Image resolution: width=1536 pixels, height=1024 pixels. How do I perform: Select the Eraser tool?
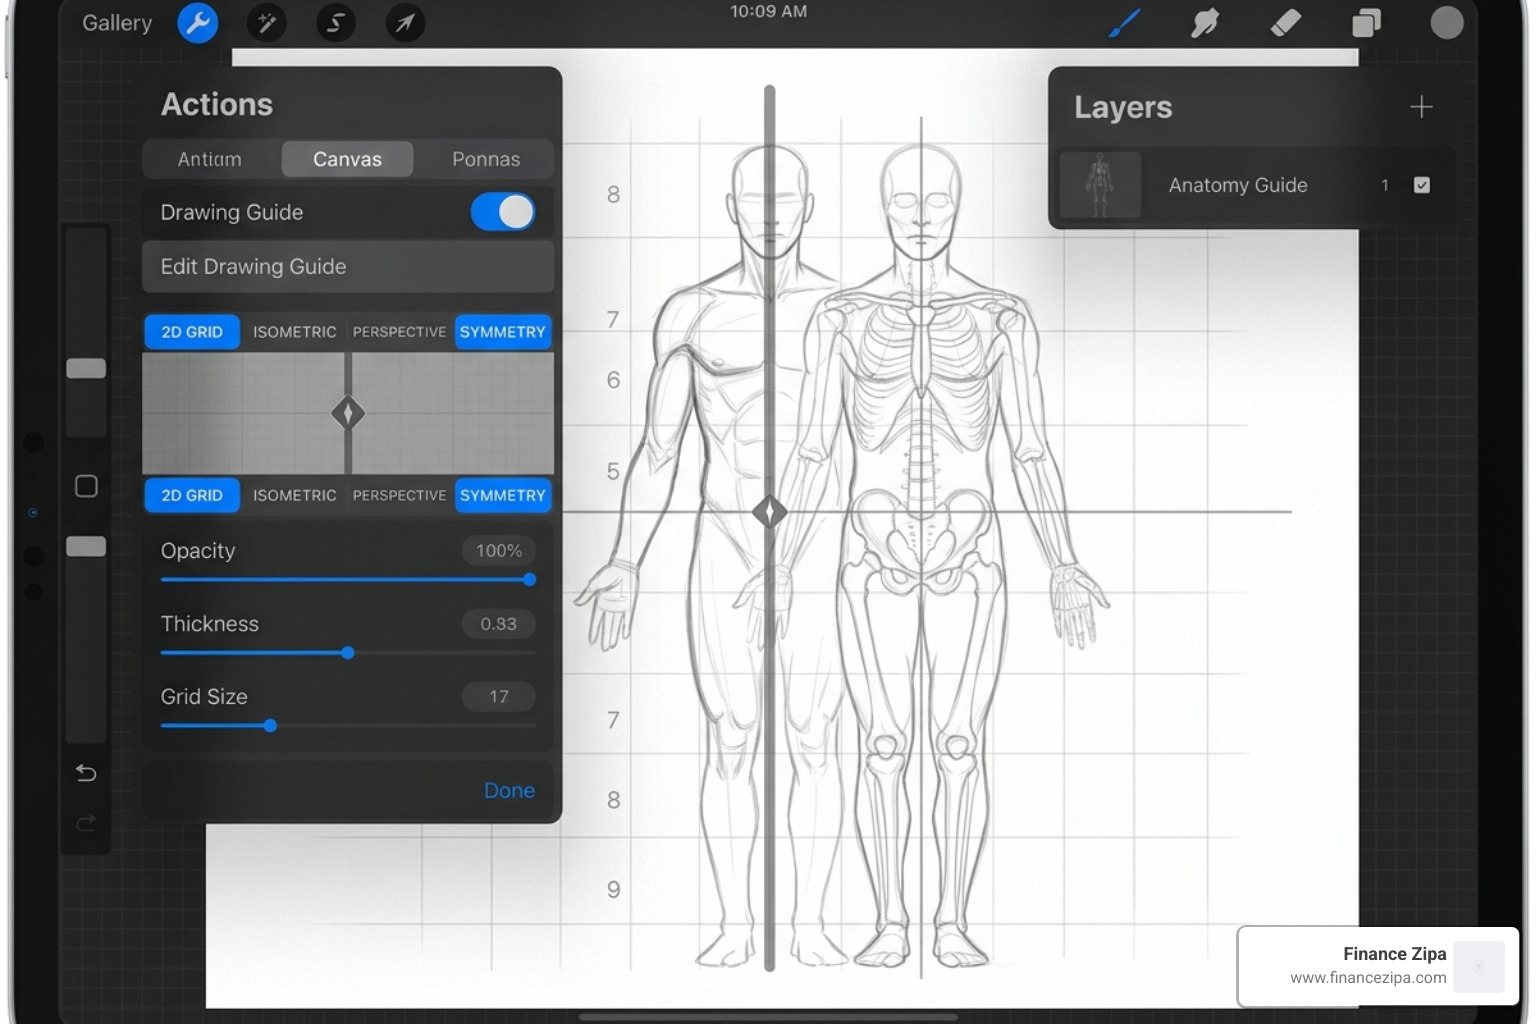[x=1286, y=22]
